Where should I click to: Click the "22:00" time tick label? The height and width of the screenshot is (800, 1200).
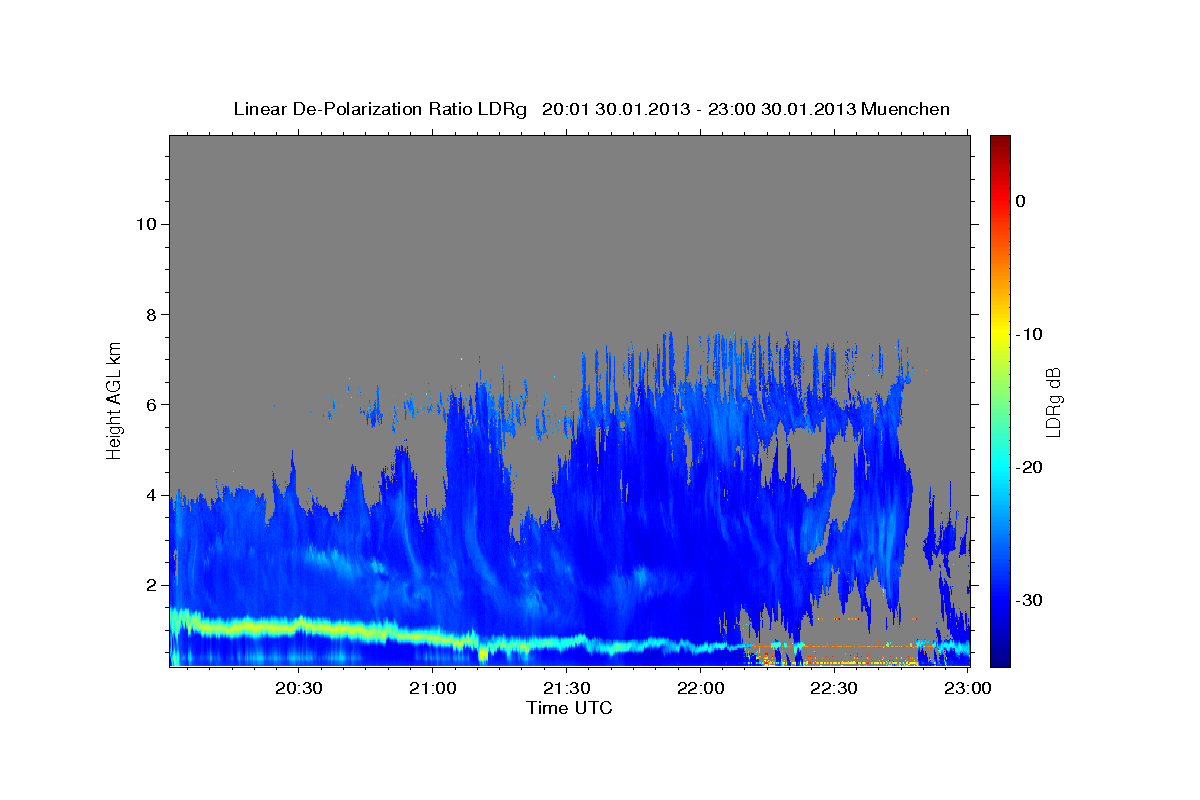[x=701, y=688]
